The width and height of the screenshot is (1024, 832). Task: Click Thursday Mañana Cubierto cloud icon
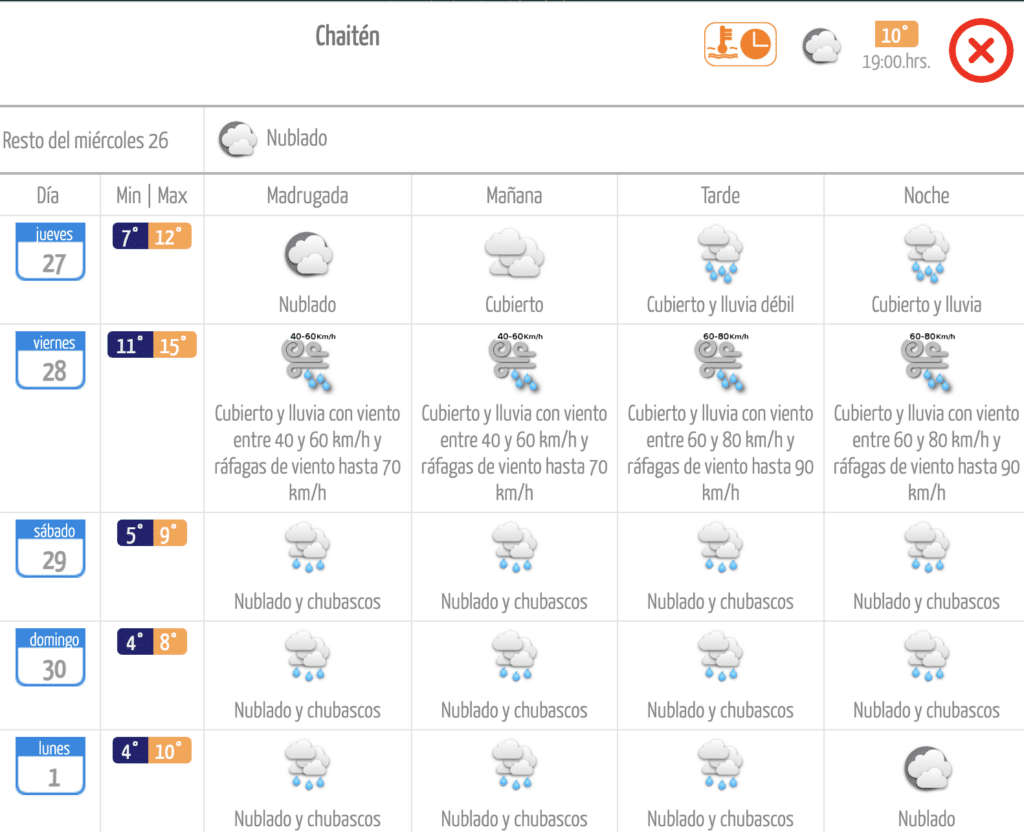pos(514,254)
